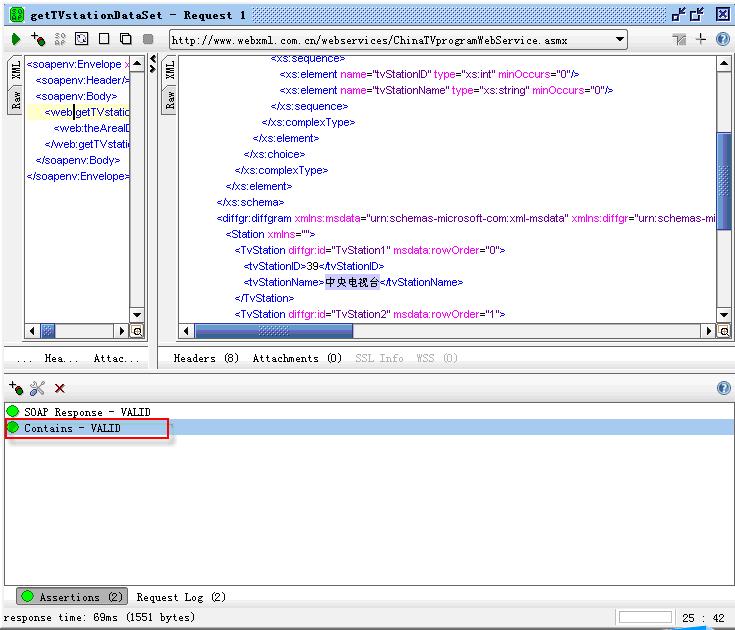Click the help icon in the assertions panel
The image size is (735, 630).
pyautogui.click(x=723, y=388)
